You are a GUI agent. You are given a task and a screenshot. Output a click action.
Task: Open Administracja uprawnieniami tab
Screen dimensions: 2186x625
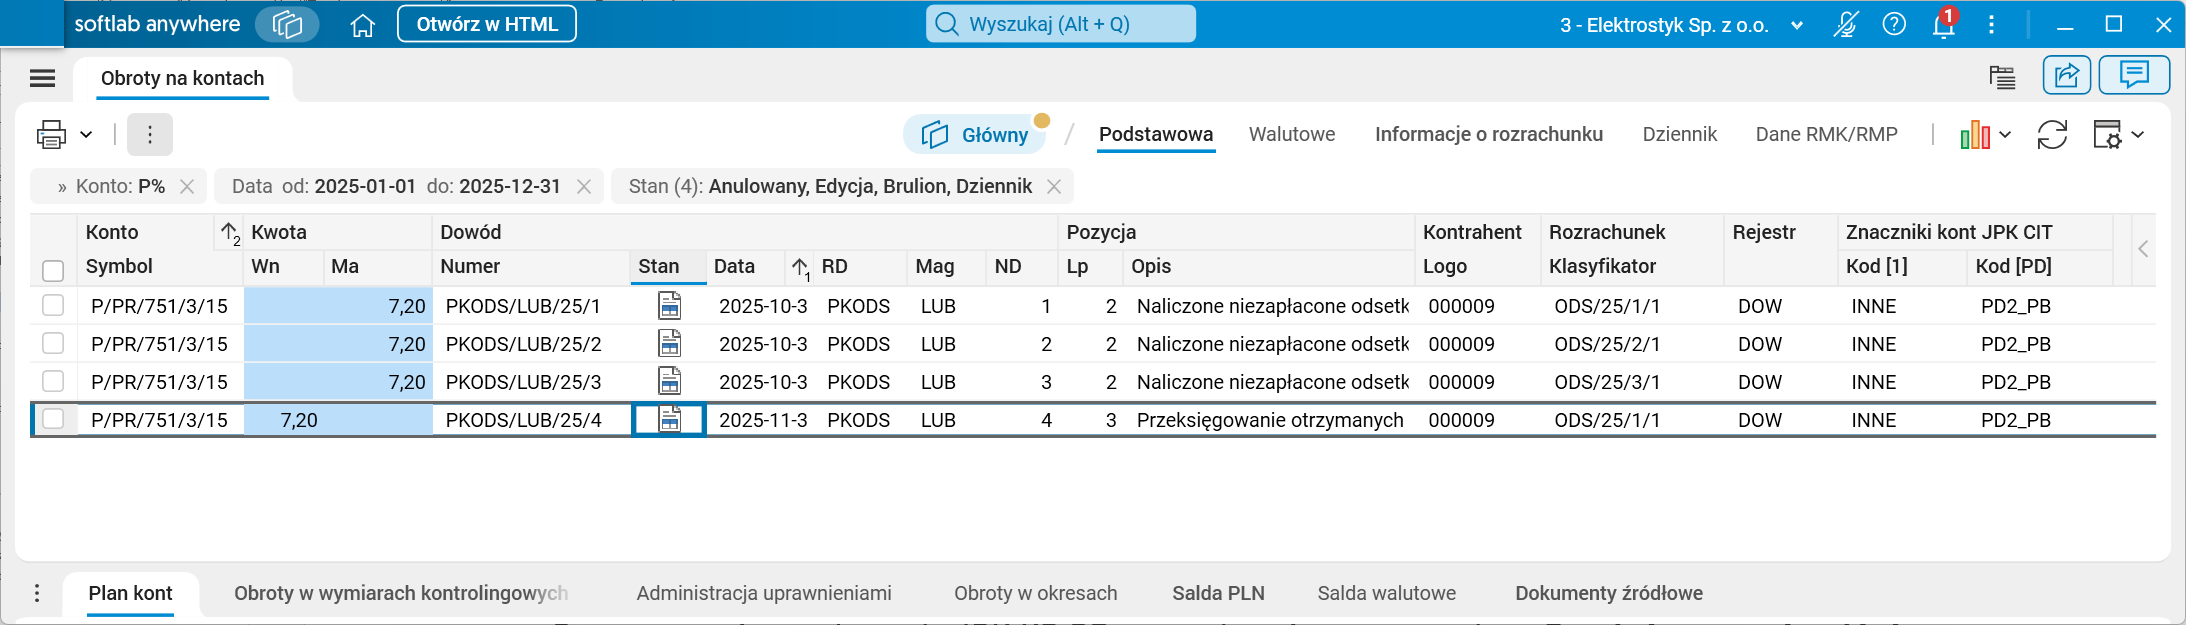tap(764, 593)
